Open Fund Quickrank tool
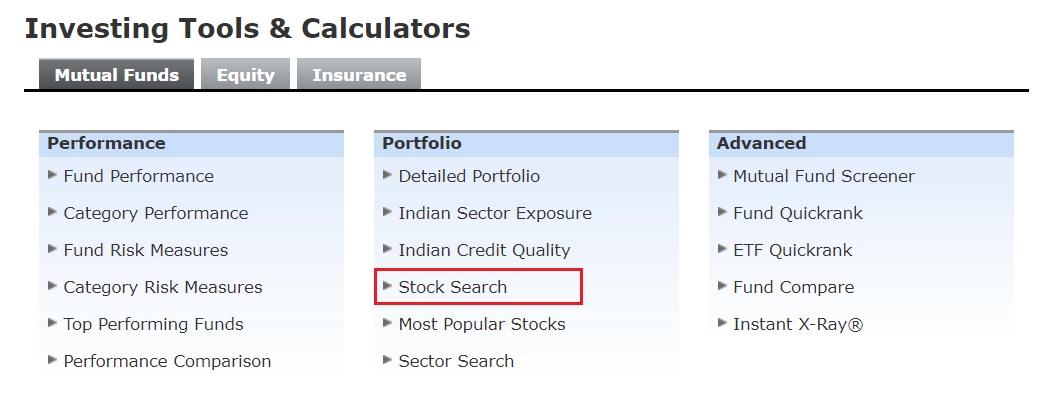The image size is (1040, 413). click(797, 213)
